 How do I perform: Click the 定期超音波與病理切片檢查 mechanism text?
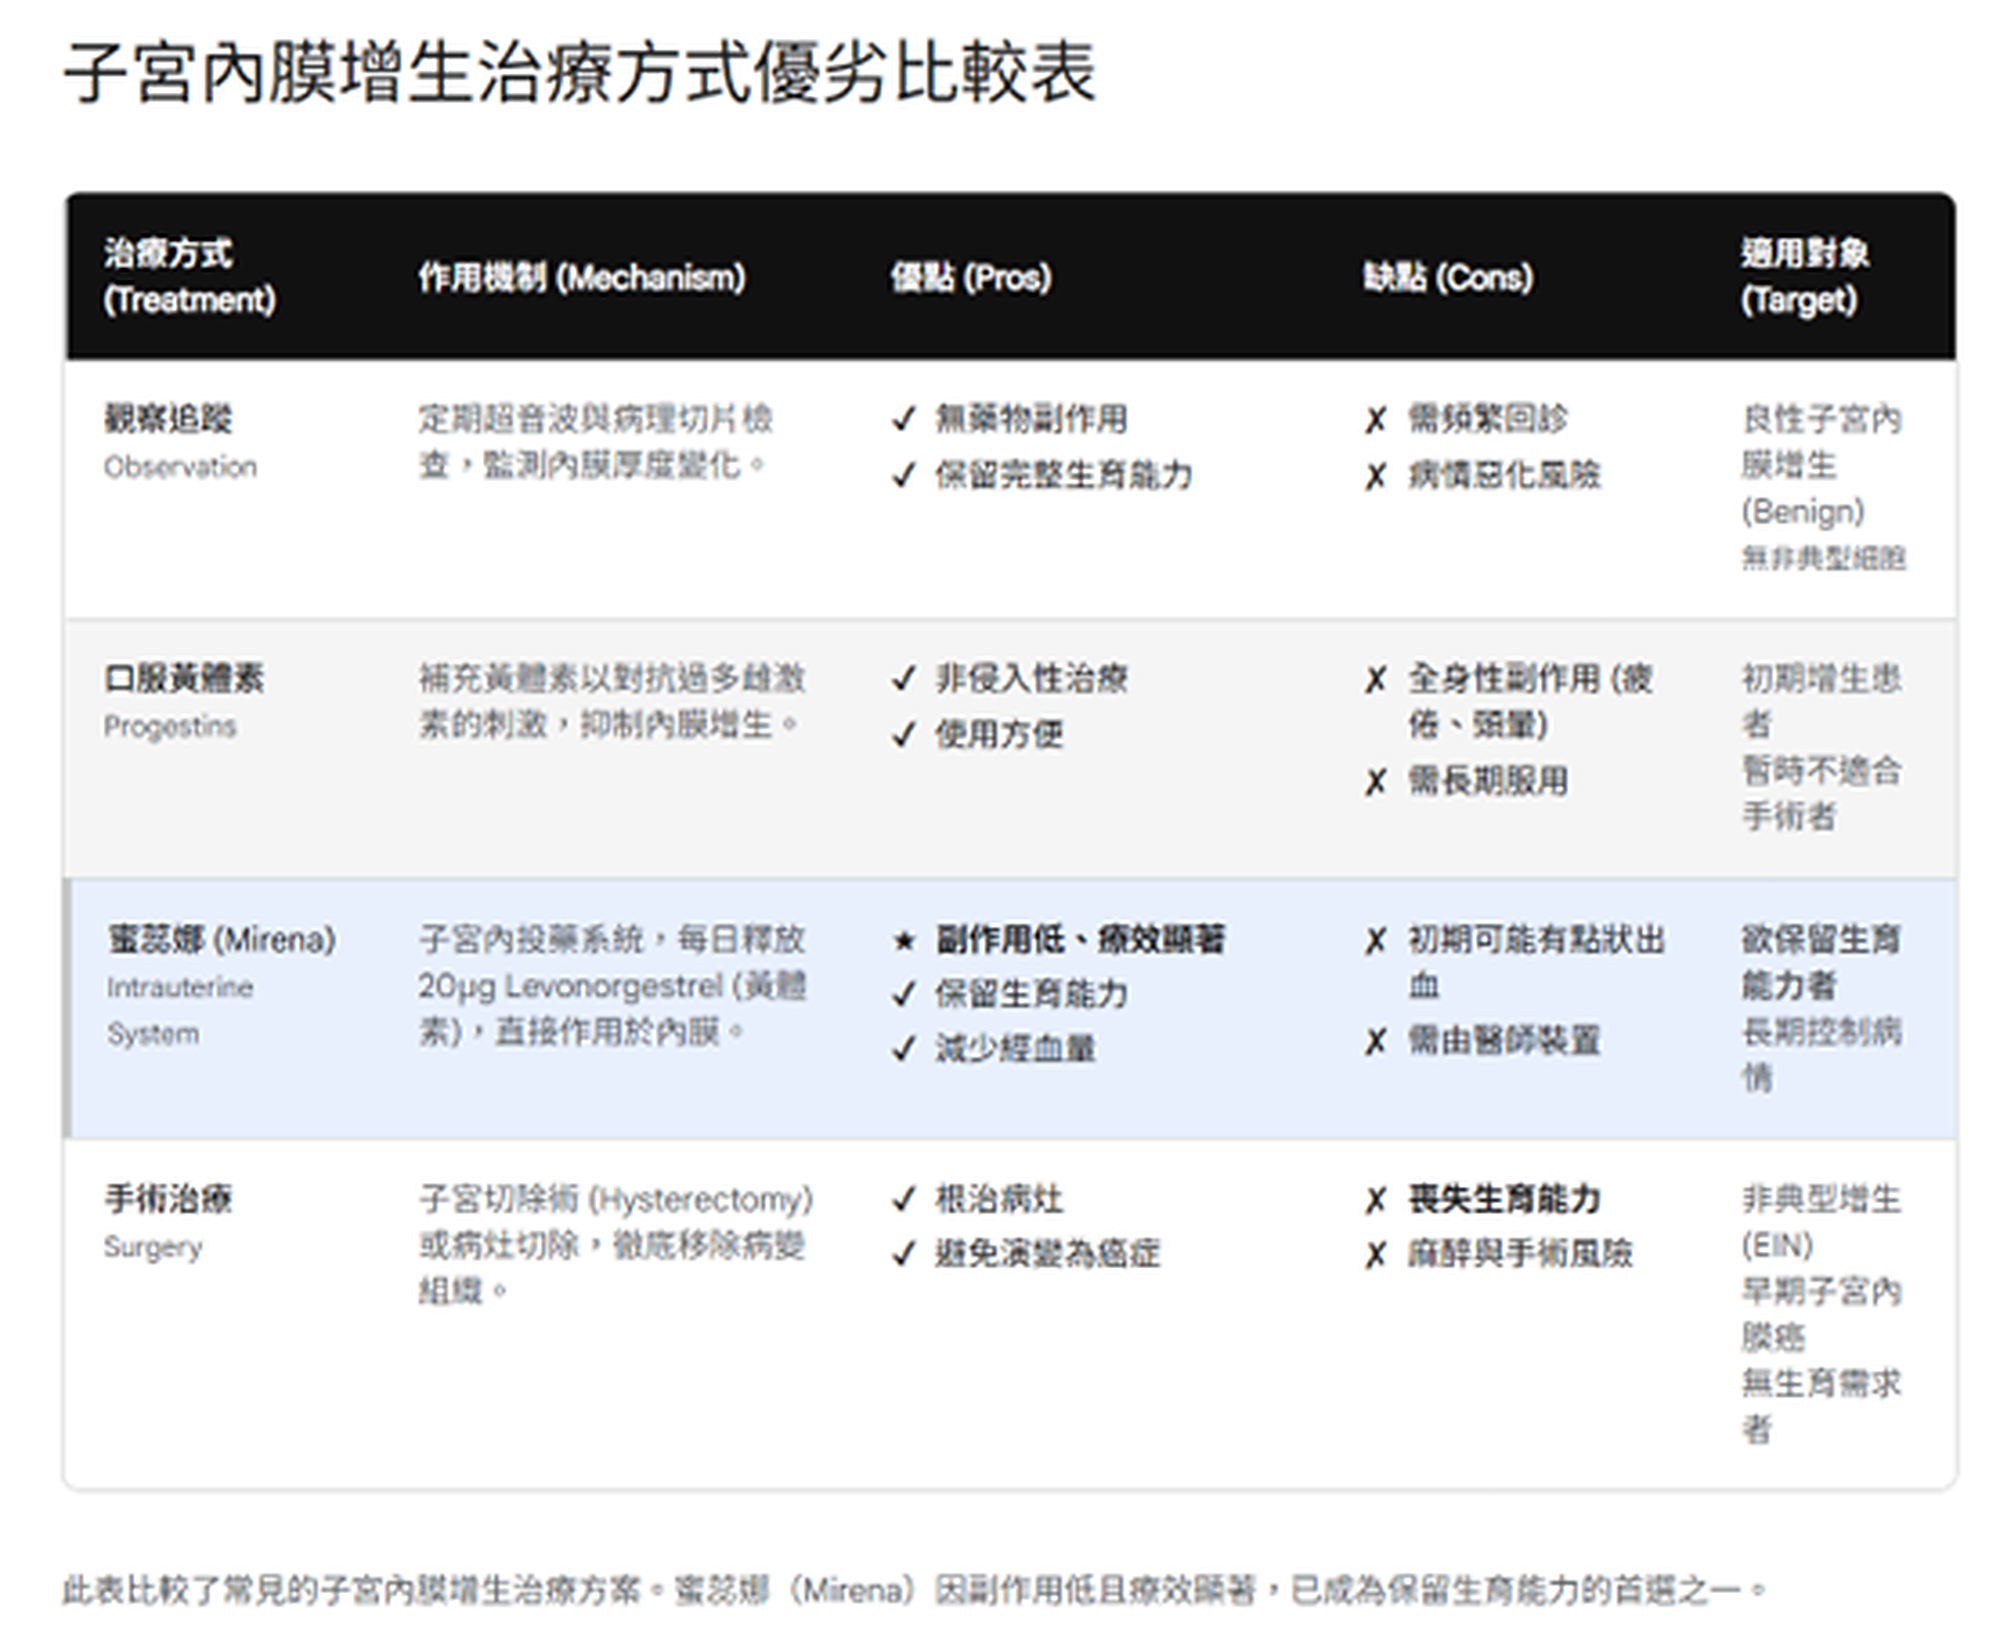pos(596,441)
